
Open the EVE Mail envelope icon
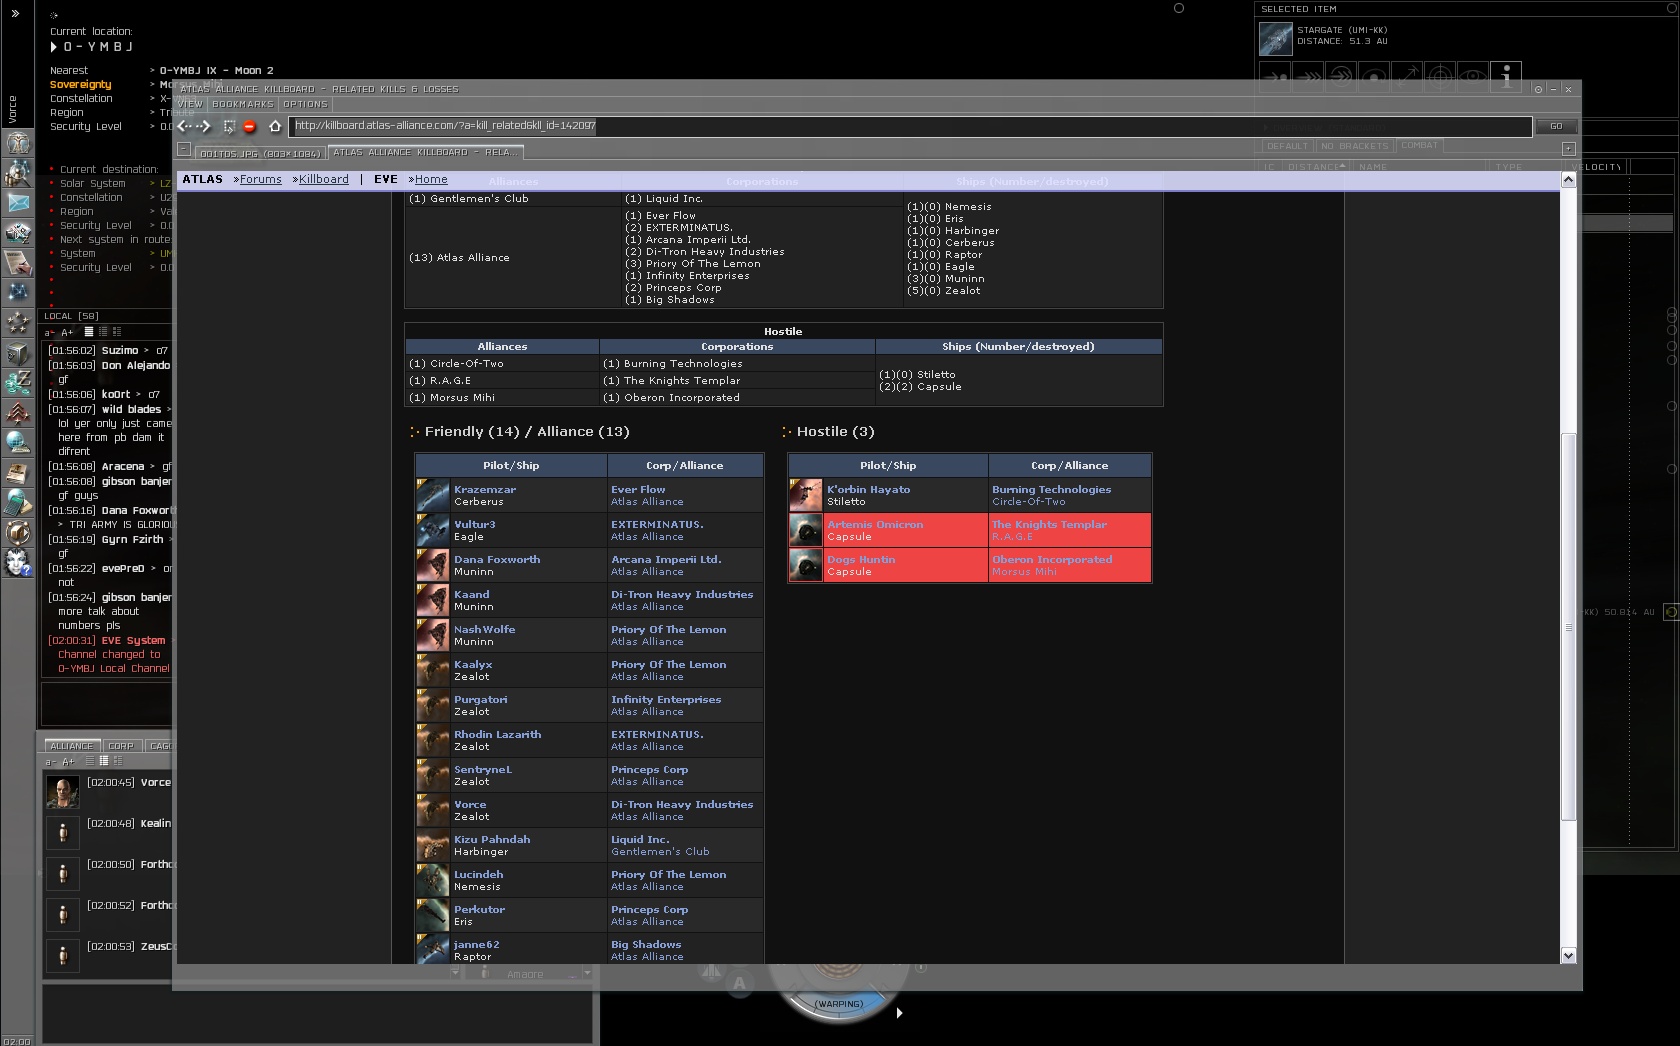18,203
